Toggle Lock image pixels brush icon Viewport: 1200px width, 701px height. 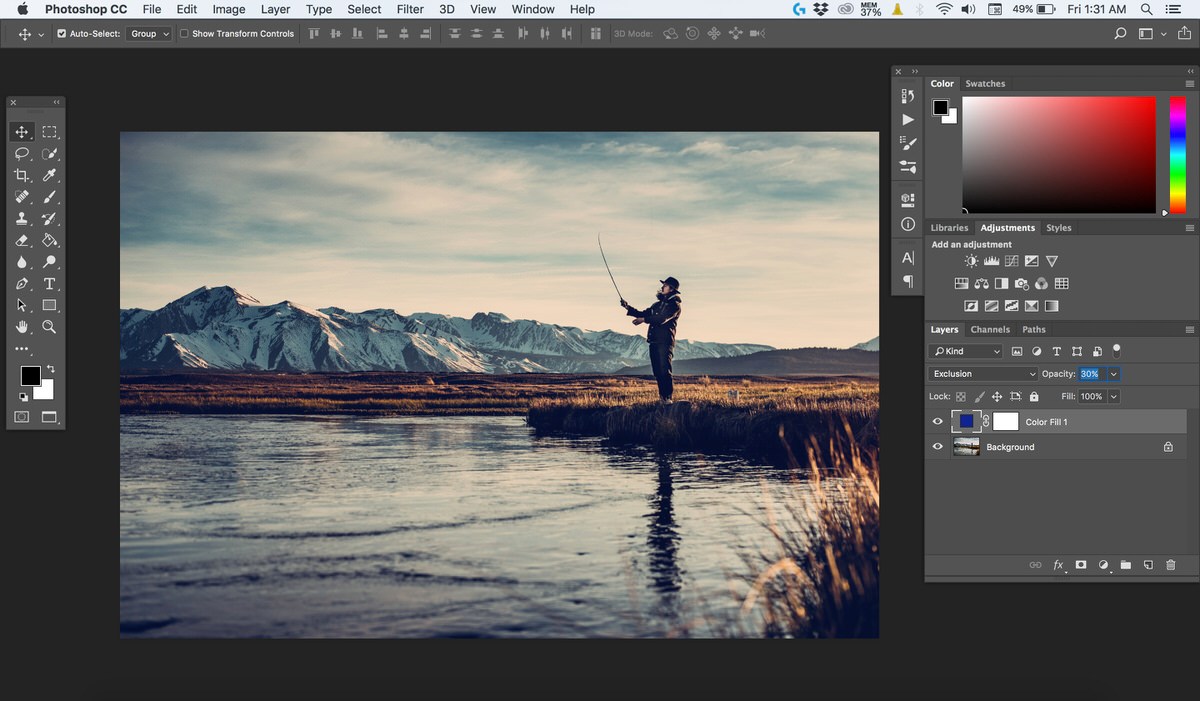(979, 397)
